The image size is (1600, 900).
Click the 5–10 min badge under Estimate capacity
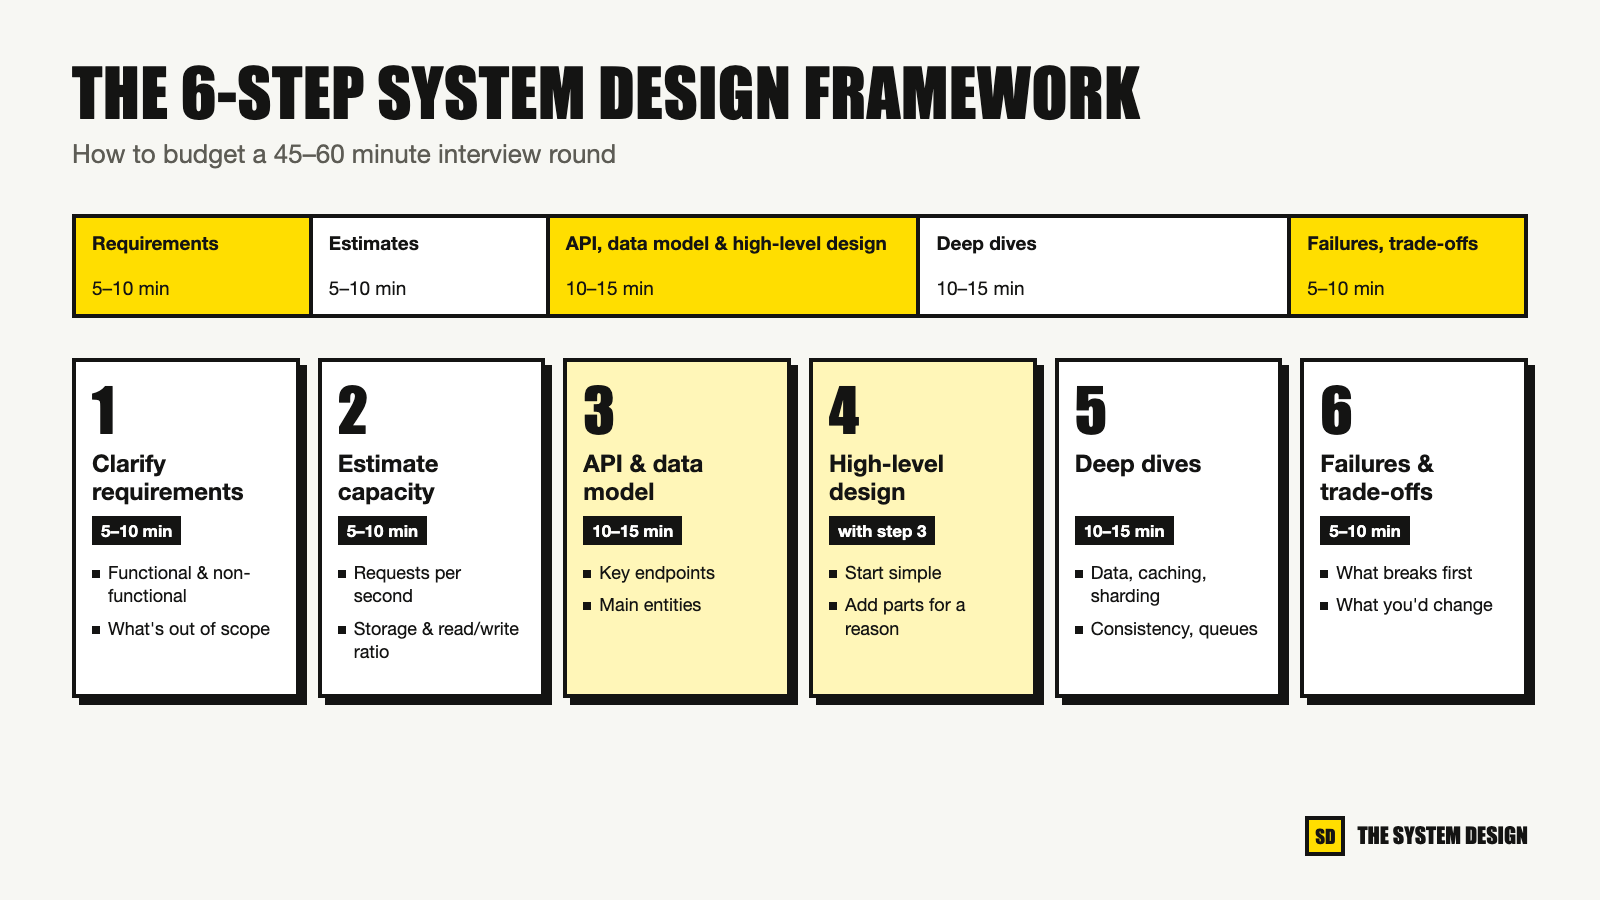point(382,531)
